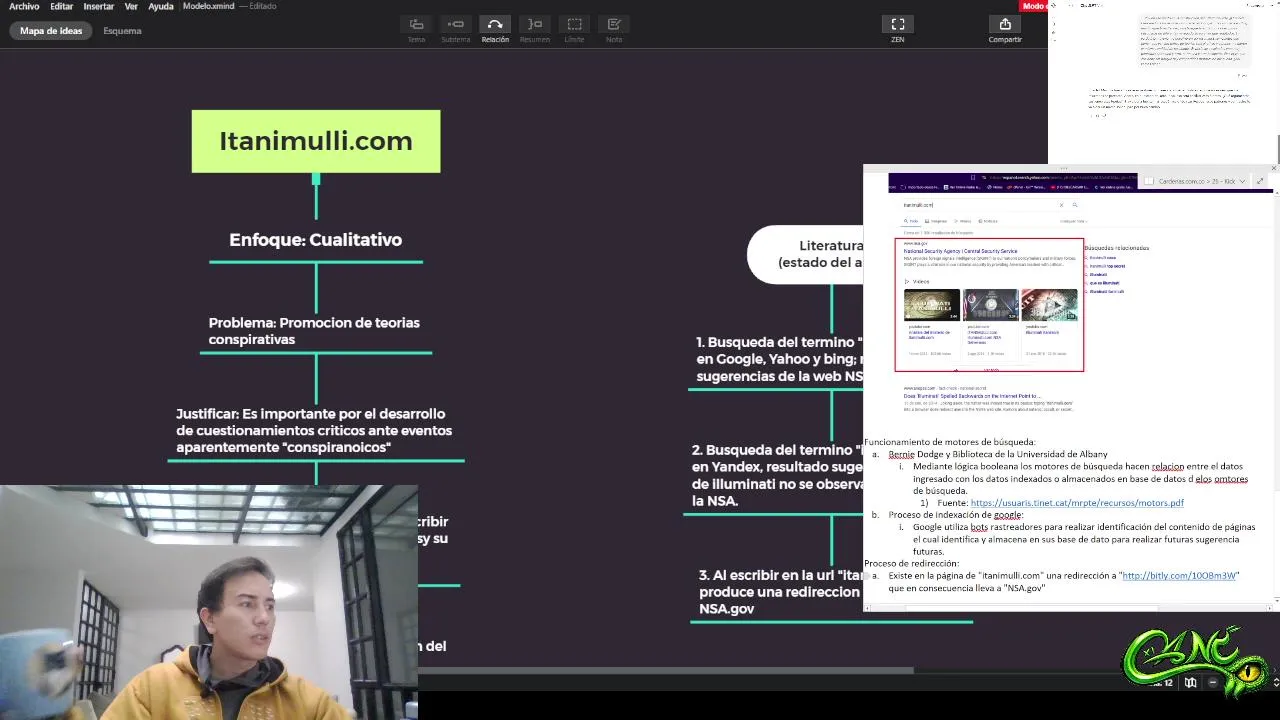Open the usuaris.tinet.cat motors.pdf link
Image resolution: width=1280 pixels, height=720 pixels.
pyautogui.click(x=1077, y=503)
